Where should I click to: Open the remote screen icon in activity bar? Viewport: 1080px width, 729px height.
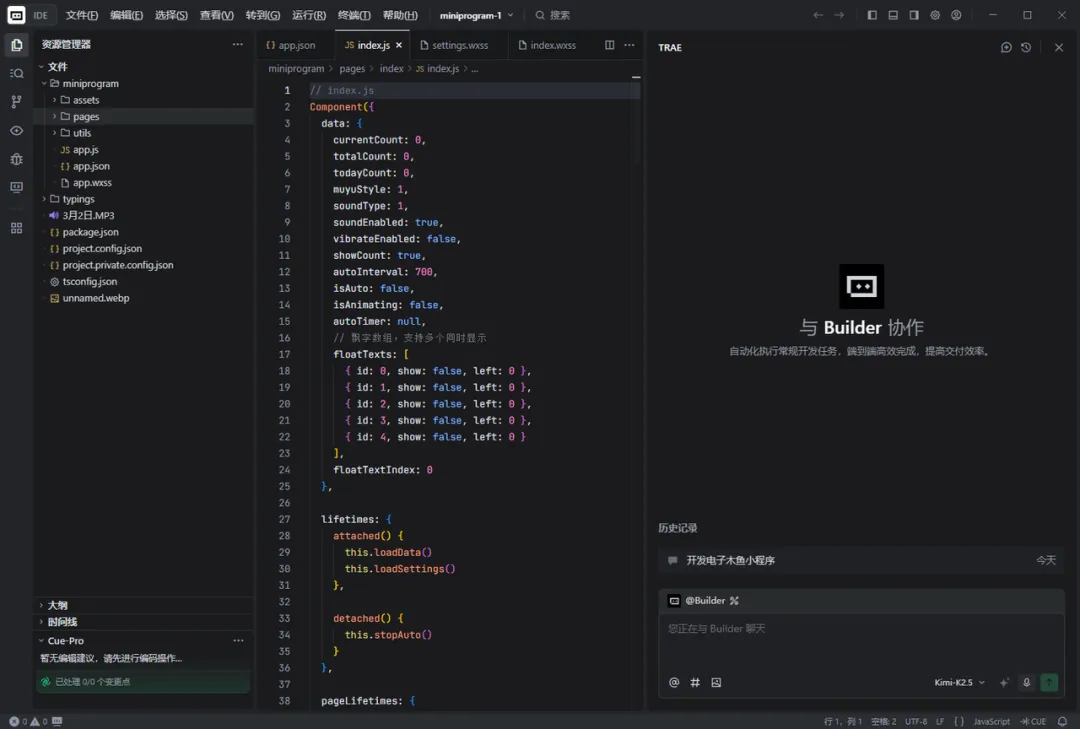coord(17,187)
